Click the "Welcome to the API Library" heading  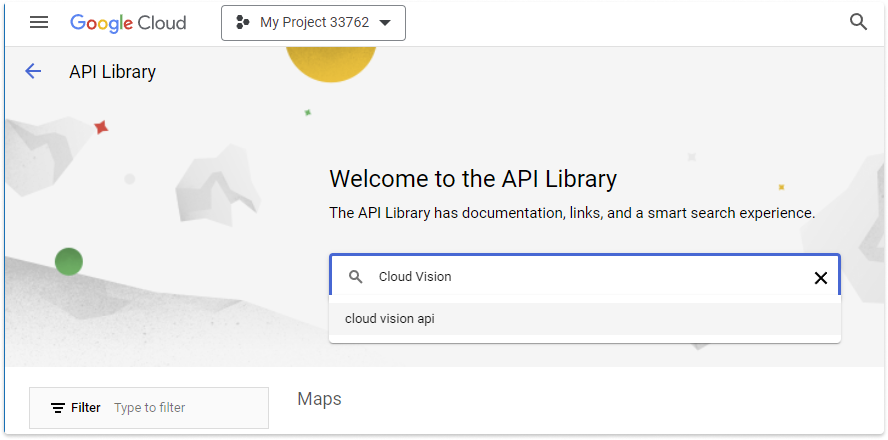point(473,179)
